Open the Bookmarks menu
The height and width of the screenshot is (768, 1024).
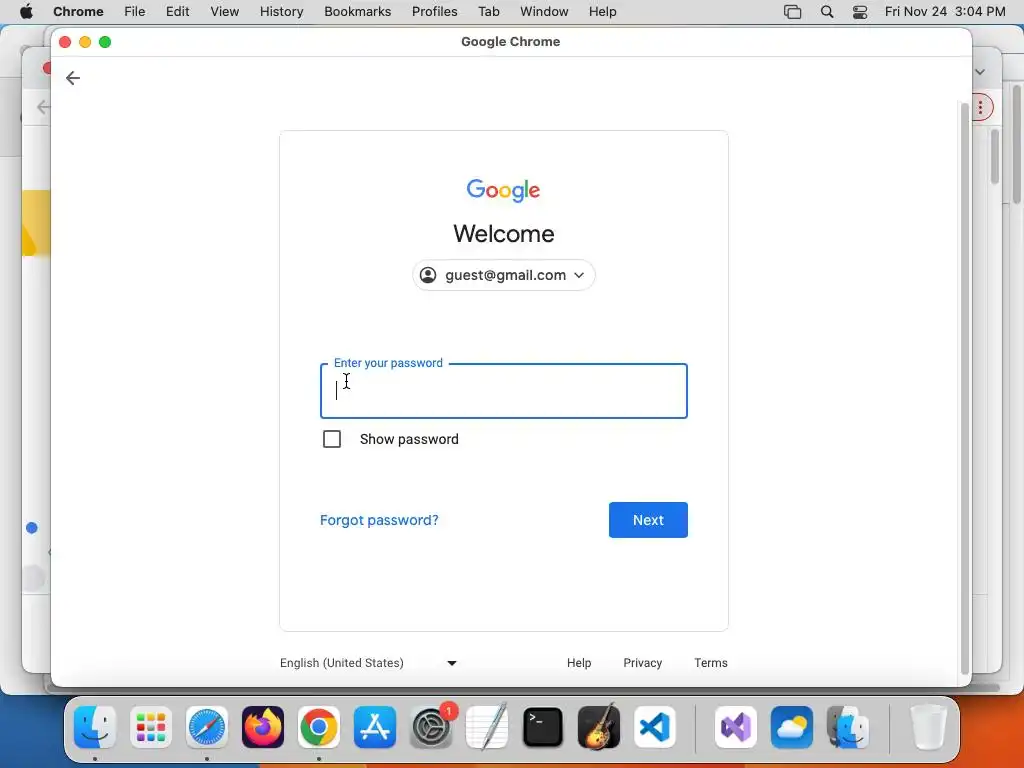(x=357, y=11)
